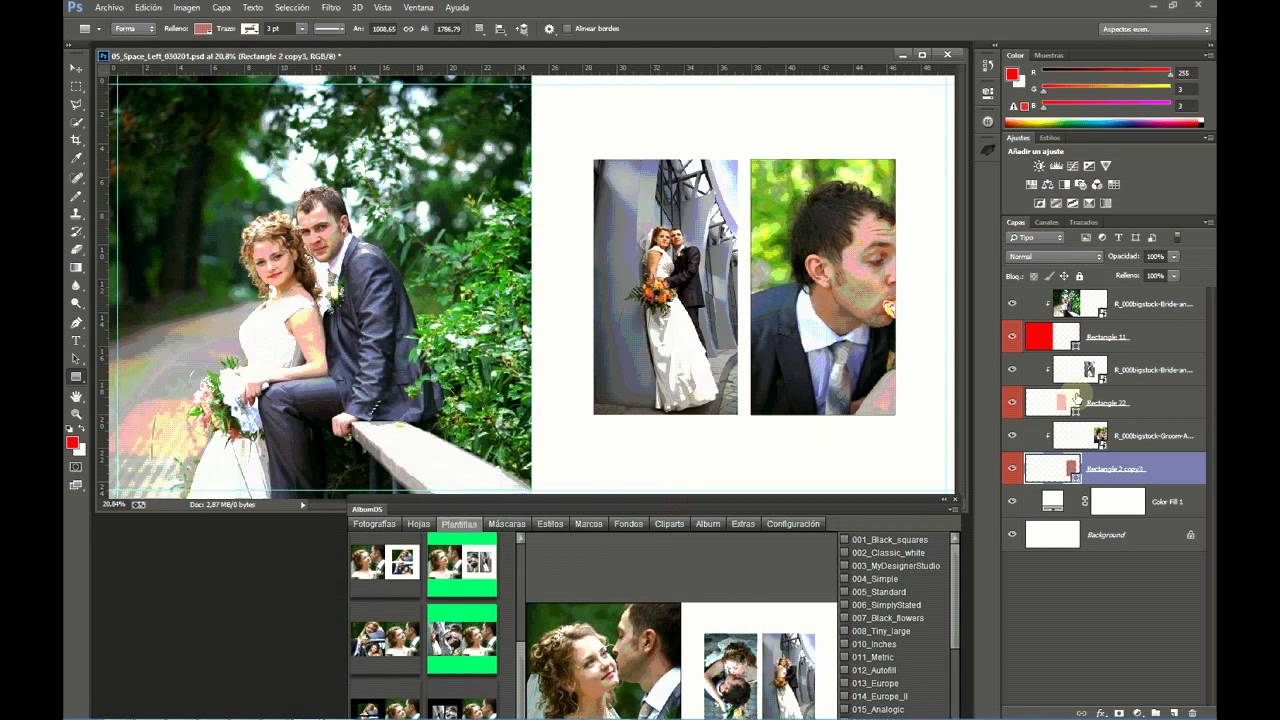Add a Levels adjustment

(x=1056, y=166)
